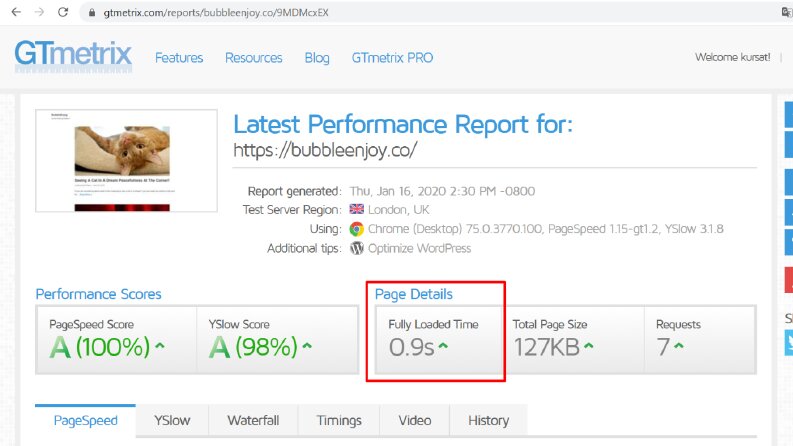Click the arrow beside YSlow score

pos(307,346)
